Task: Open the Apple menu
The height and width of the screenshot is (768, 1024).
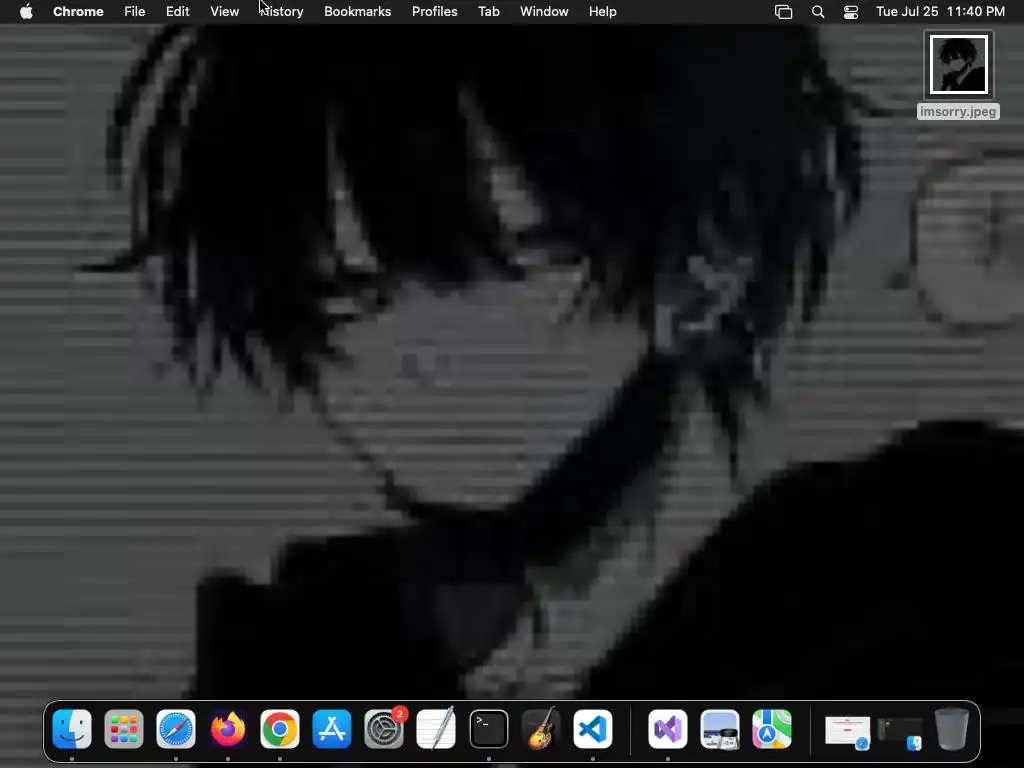Action: click(x=26, y=12)
